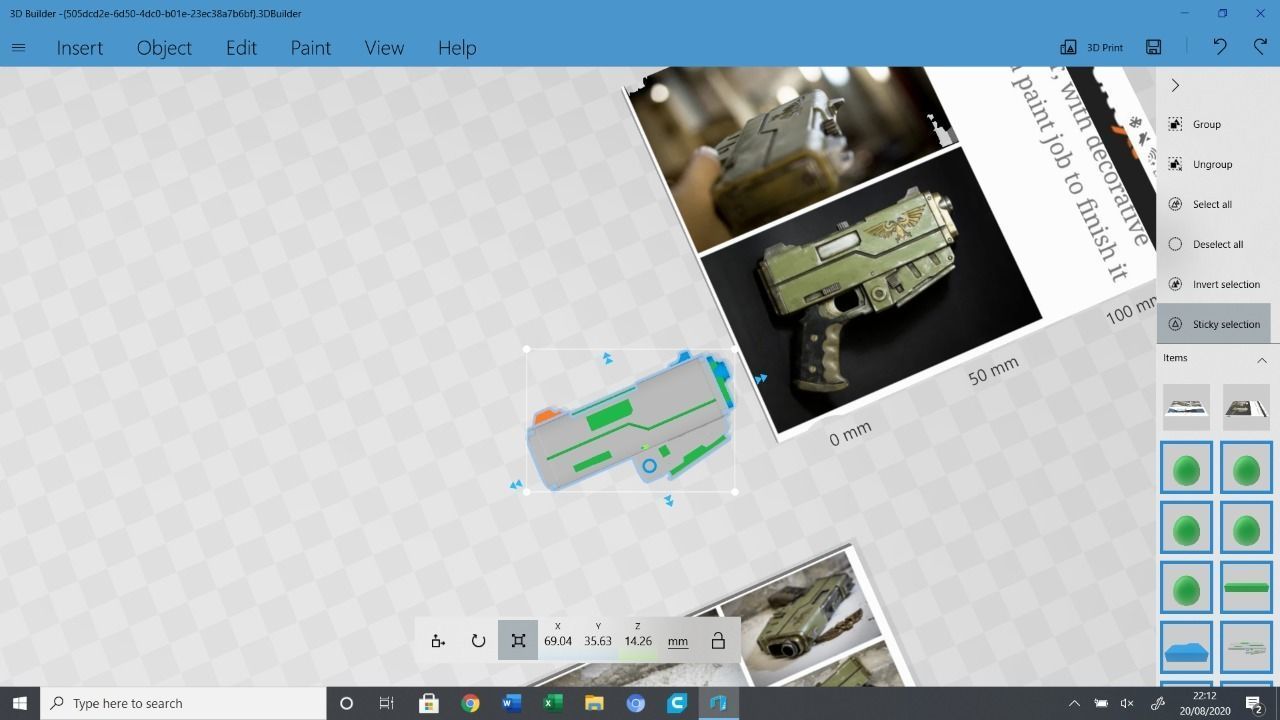Select the first reference image item thumbnail
This screenshot has height=720, width=1280.
[x=1187, y=407]
